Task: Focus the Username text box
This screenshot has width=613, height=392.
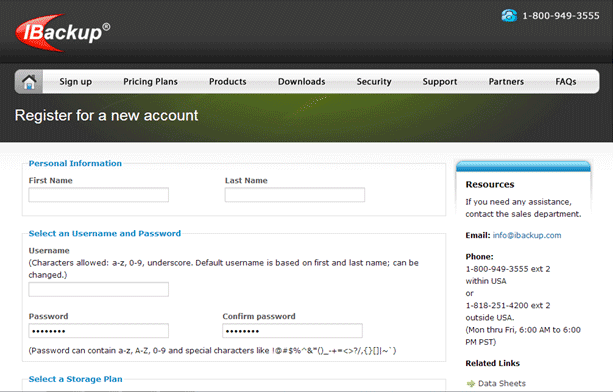Action: pos(99,289)
